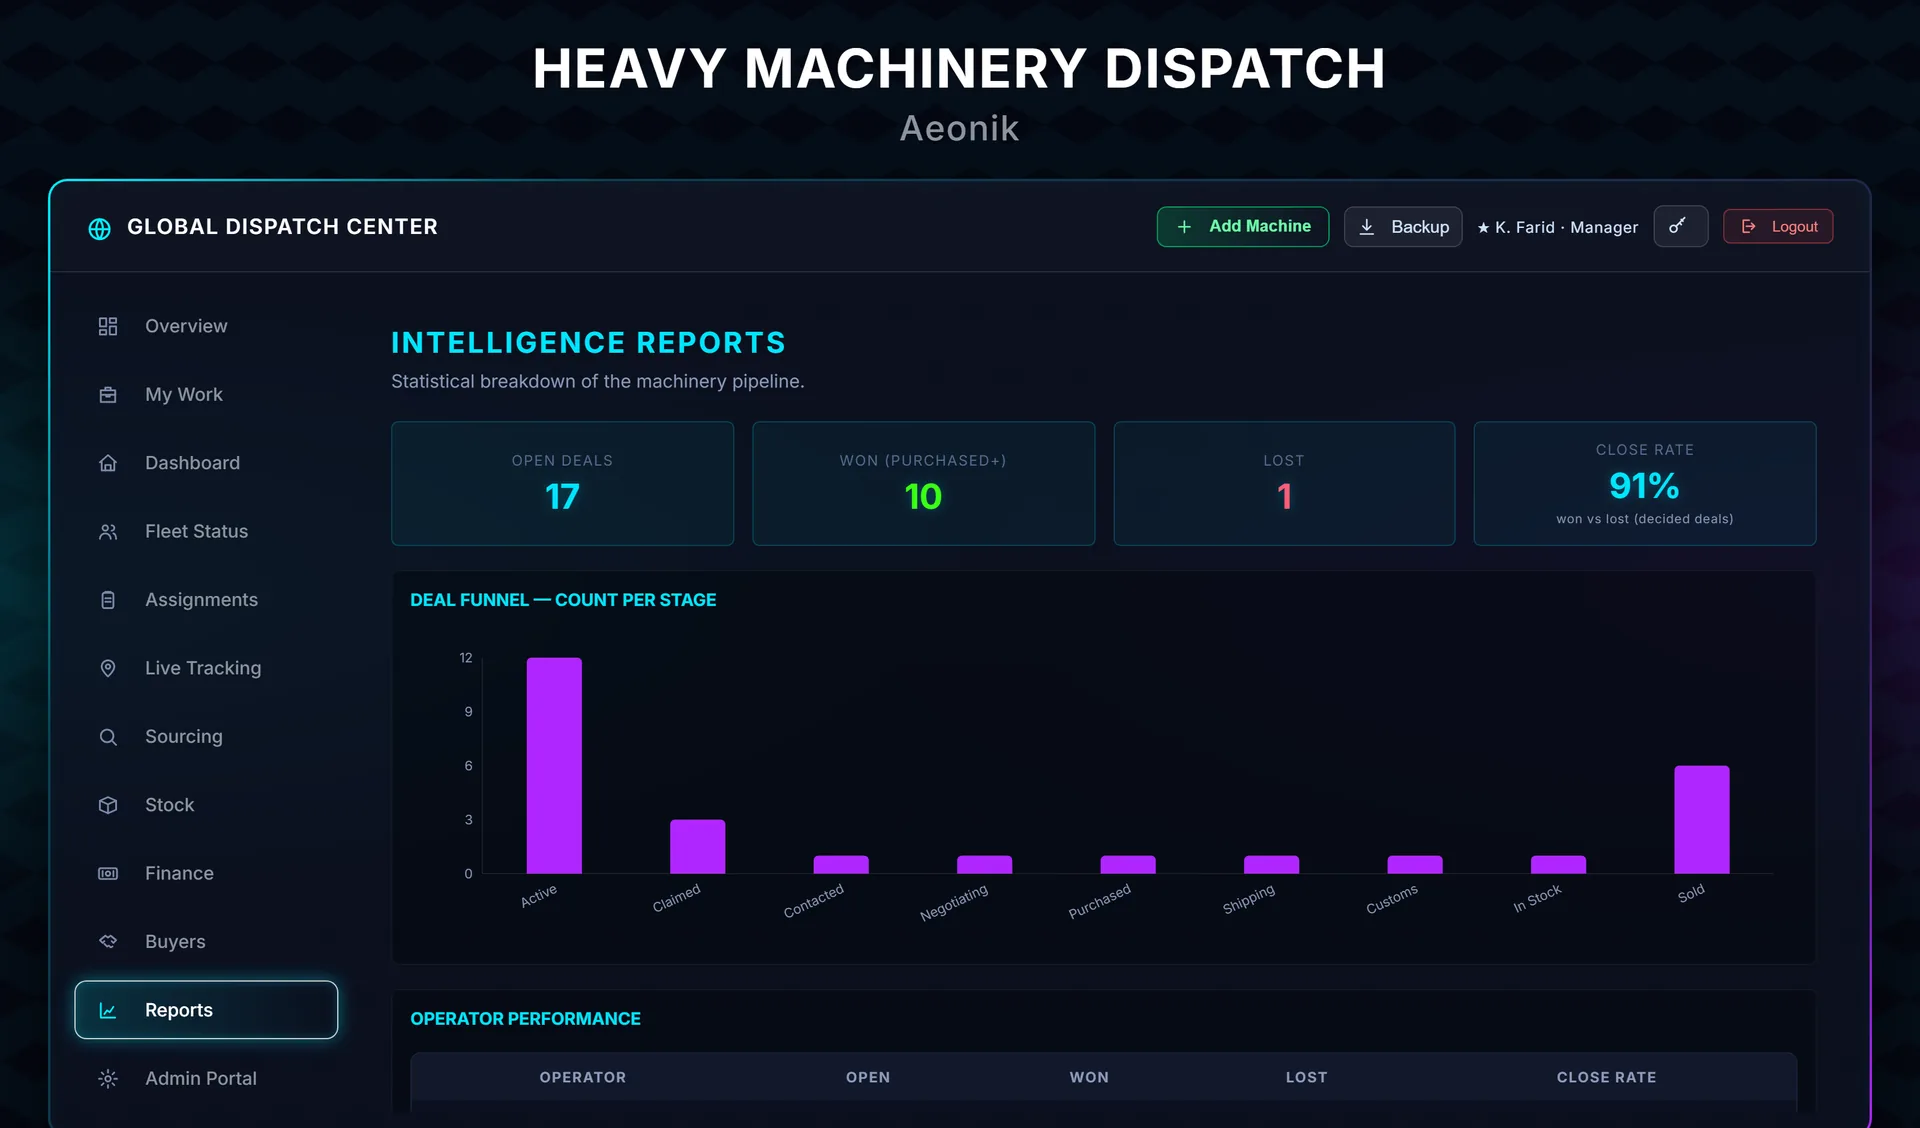Click the Overview grid icon
This screenshot has width=1920, height=1128.
click(x=108, y=326)
